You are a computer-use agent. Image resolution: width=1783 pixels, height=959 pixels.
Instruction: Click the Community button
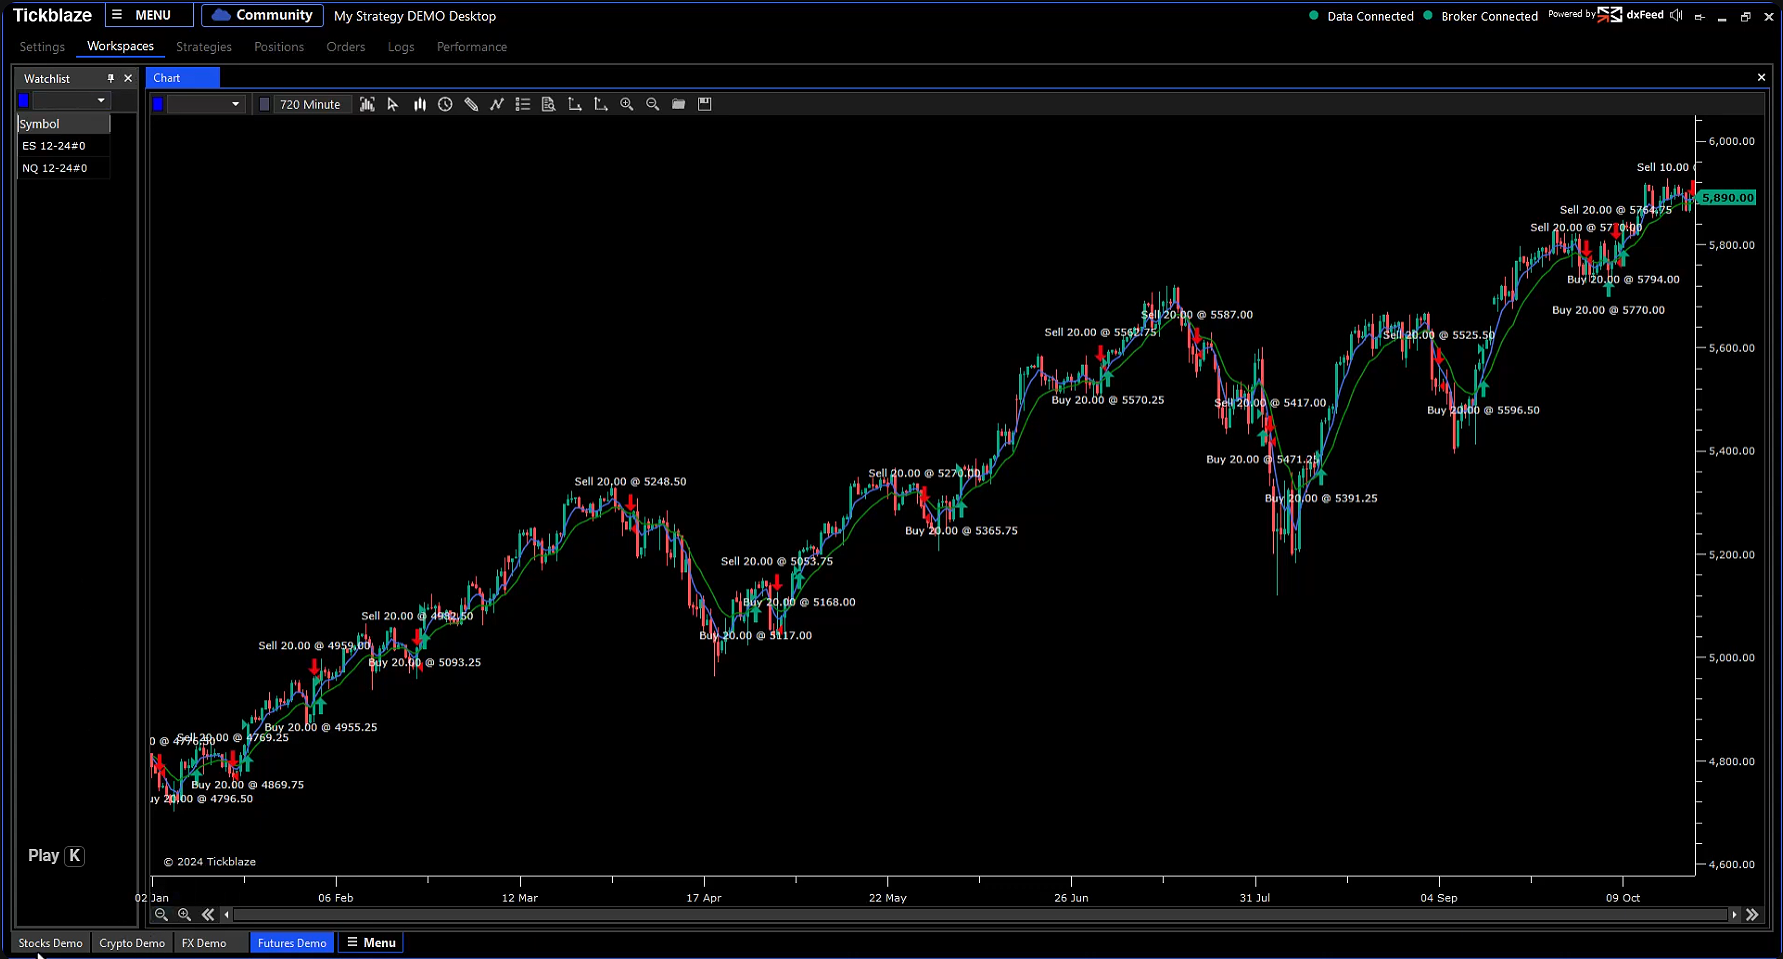262,15
